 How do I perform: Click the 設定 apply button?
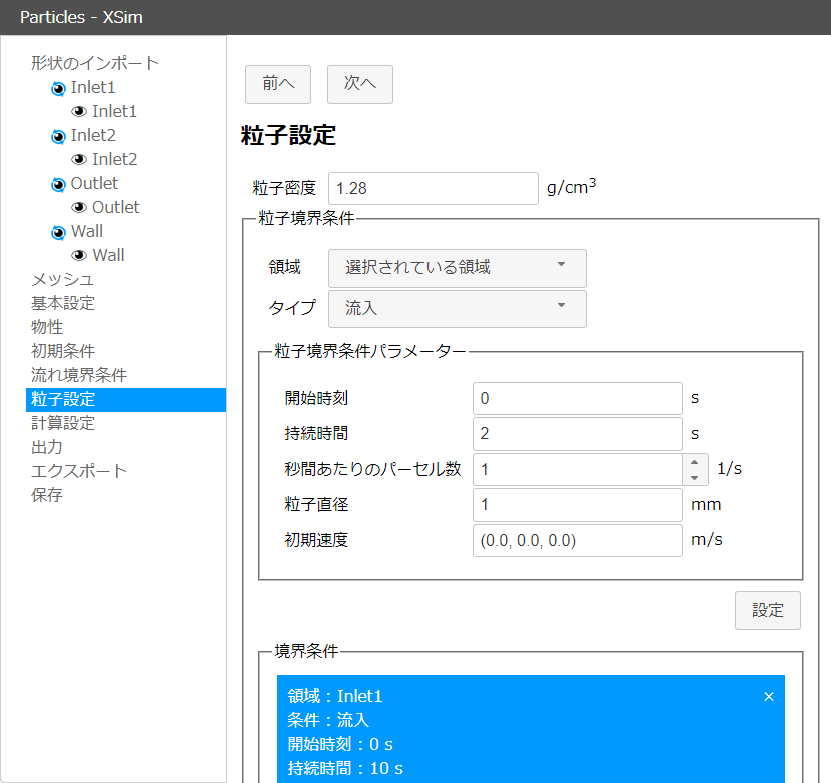pos(767,610)
